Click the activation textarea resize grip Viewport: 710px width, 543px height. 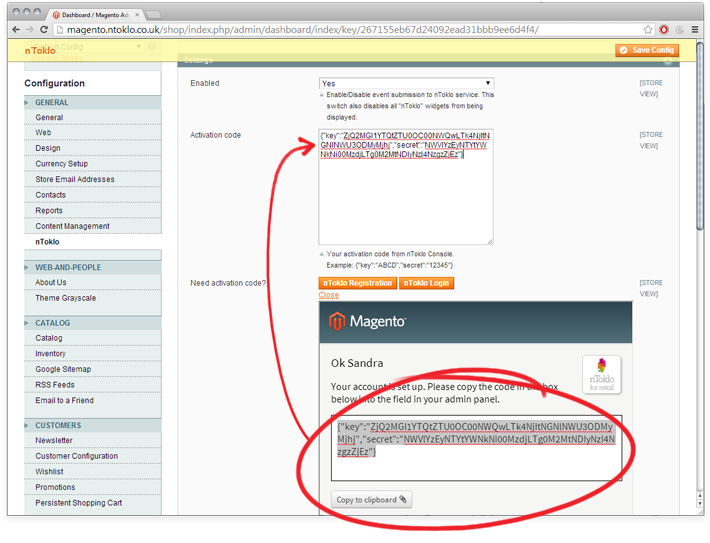(x=490, y=242)
